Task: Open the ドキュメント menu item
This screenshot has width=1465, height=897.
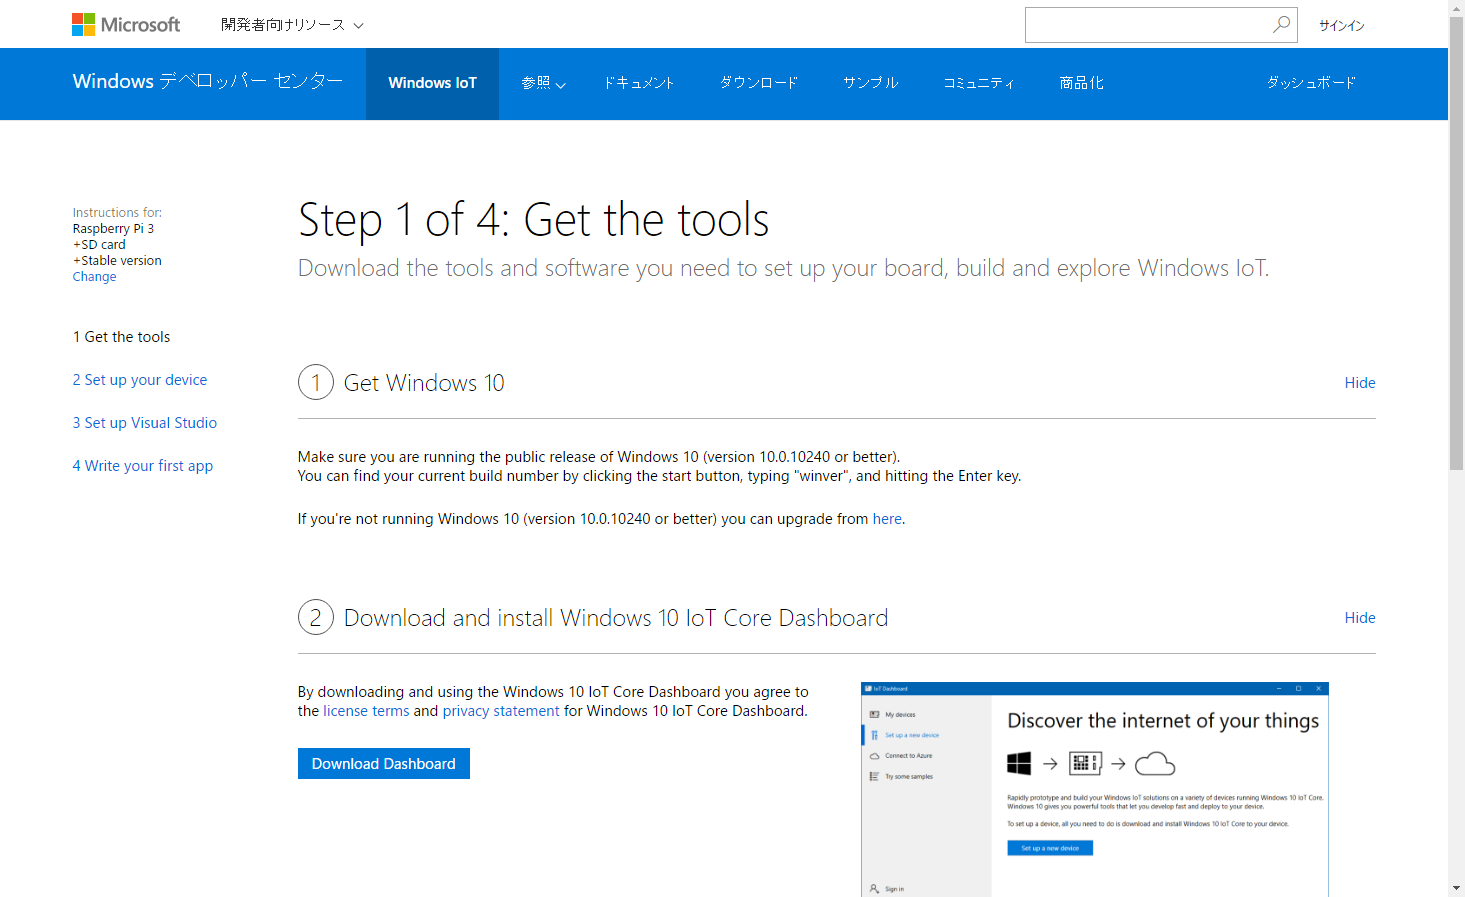Action: pyautogui.click(x=639, y=83)
